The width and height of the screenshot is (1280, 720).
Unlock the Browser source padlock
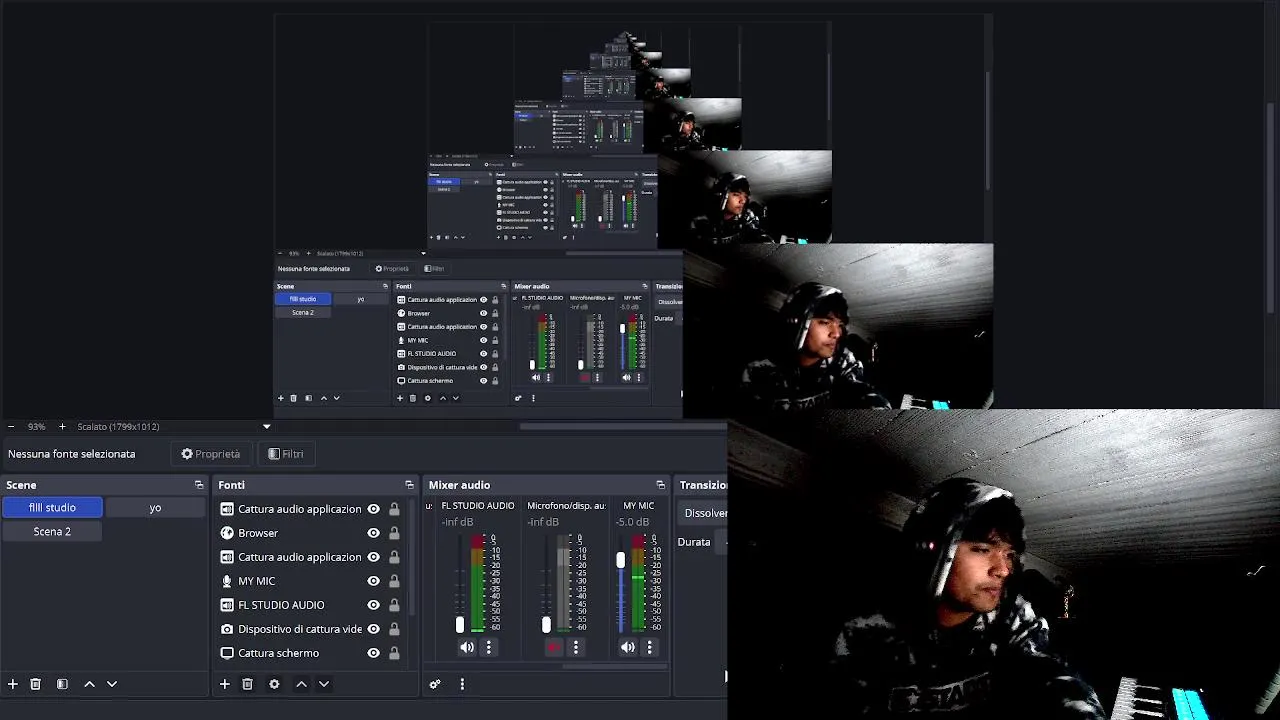click(x=394, y=533)
